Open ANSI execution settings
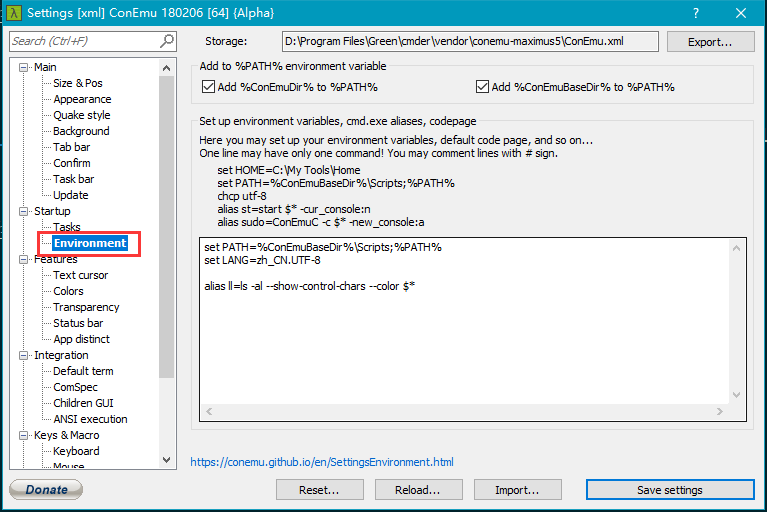This screenshot has width=767, height=512. (x=90, y=419)
